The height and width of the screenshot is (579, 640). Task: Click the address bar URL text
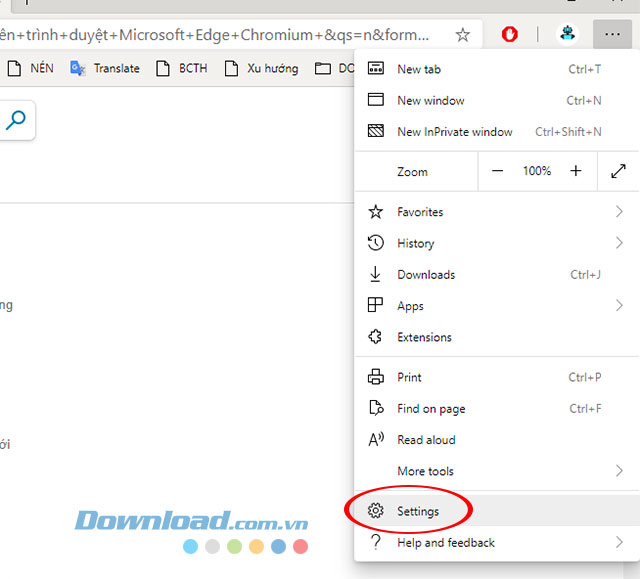point(220,35)
